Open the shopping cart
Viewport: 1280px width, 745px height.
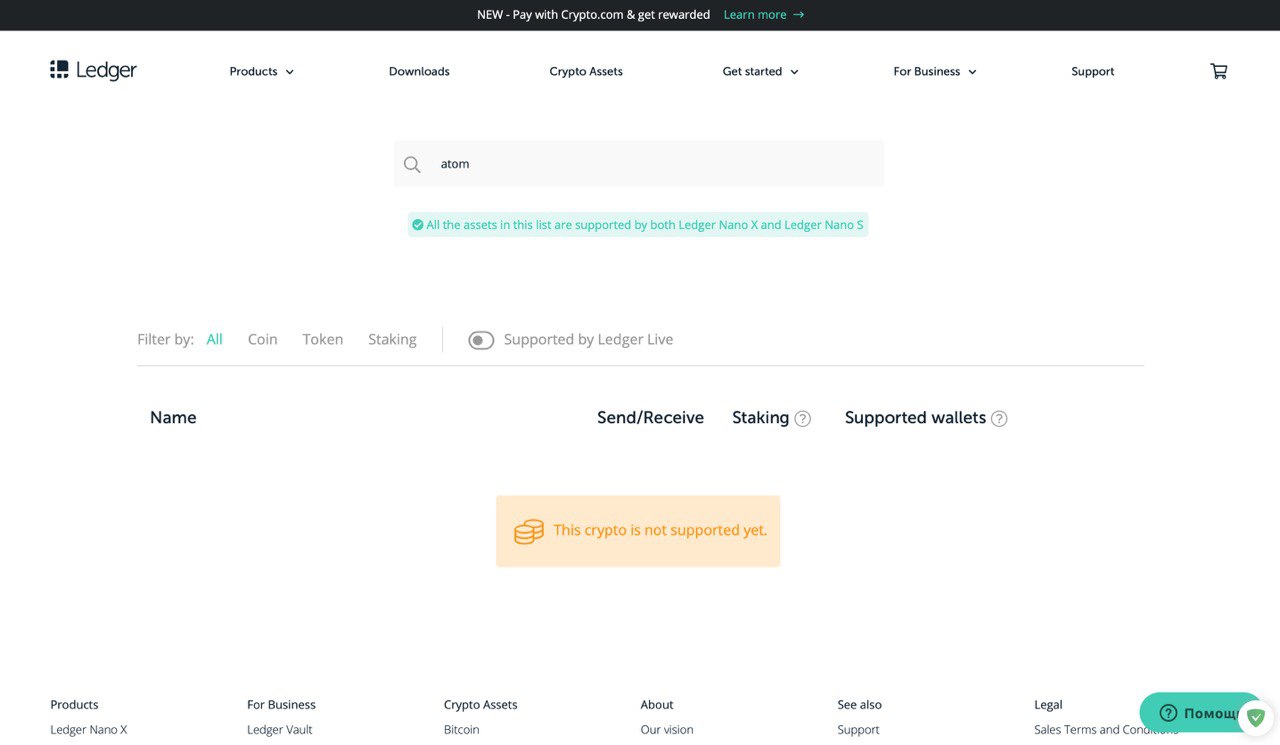point(1218,71)
